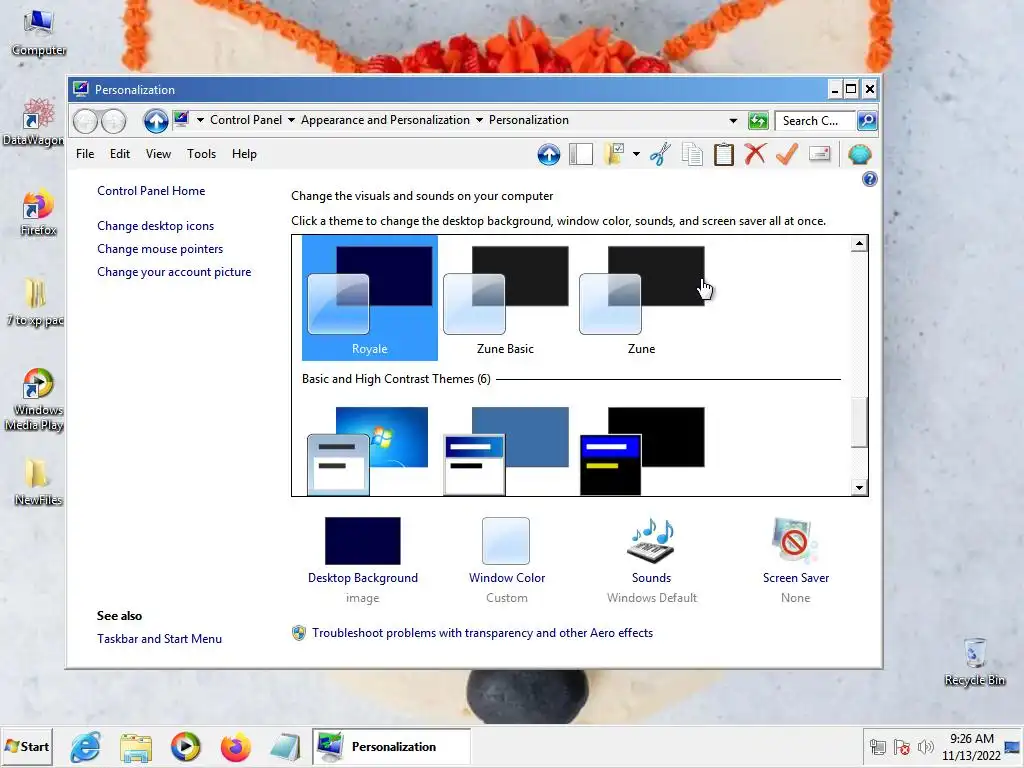Select the blue Windows Classic theme thumbnail

tap(505, 451)
